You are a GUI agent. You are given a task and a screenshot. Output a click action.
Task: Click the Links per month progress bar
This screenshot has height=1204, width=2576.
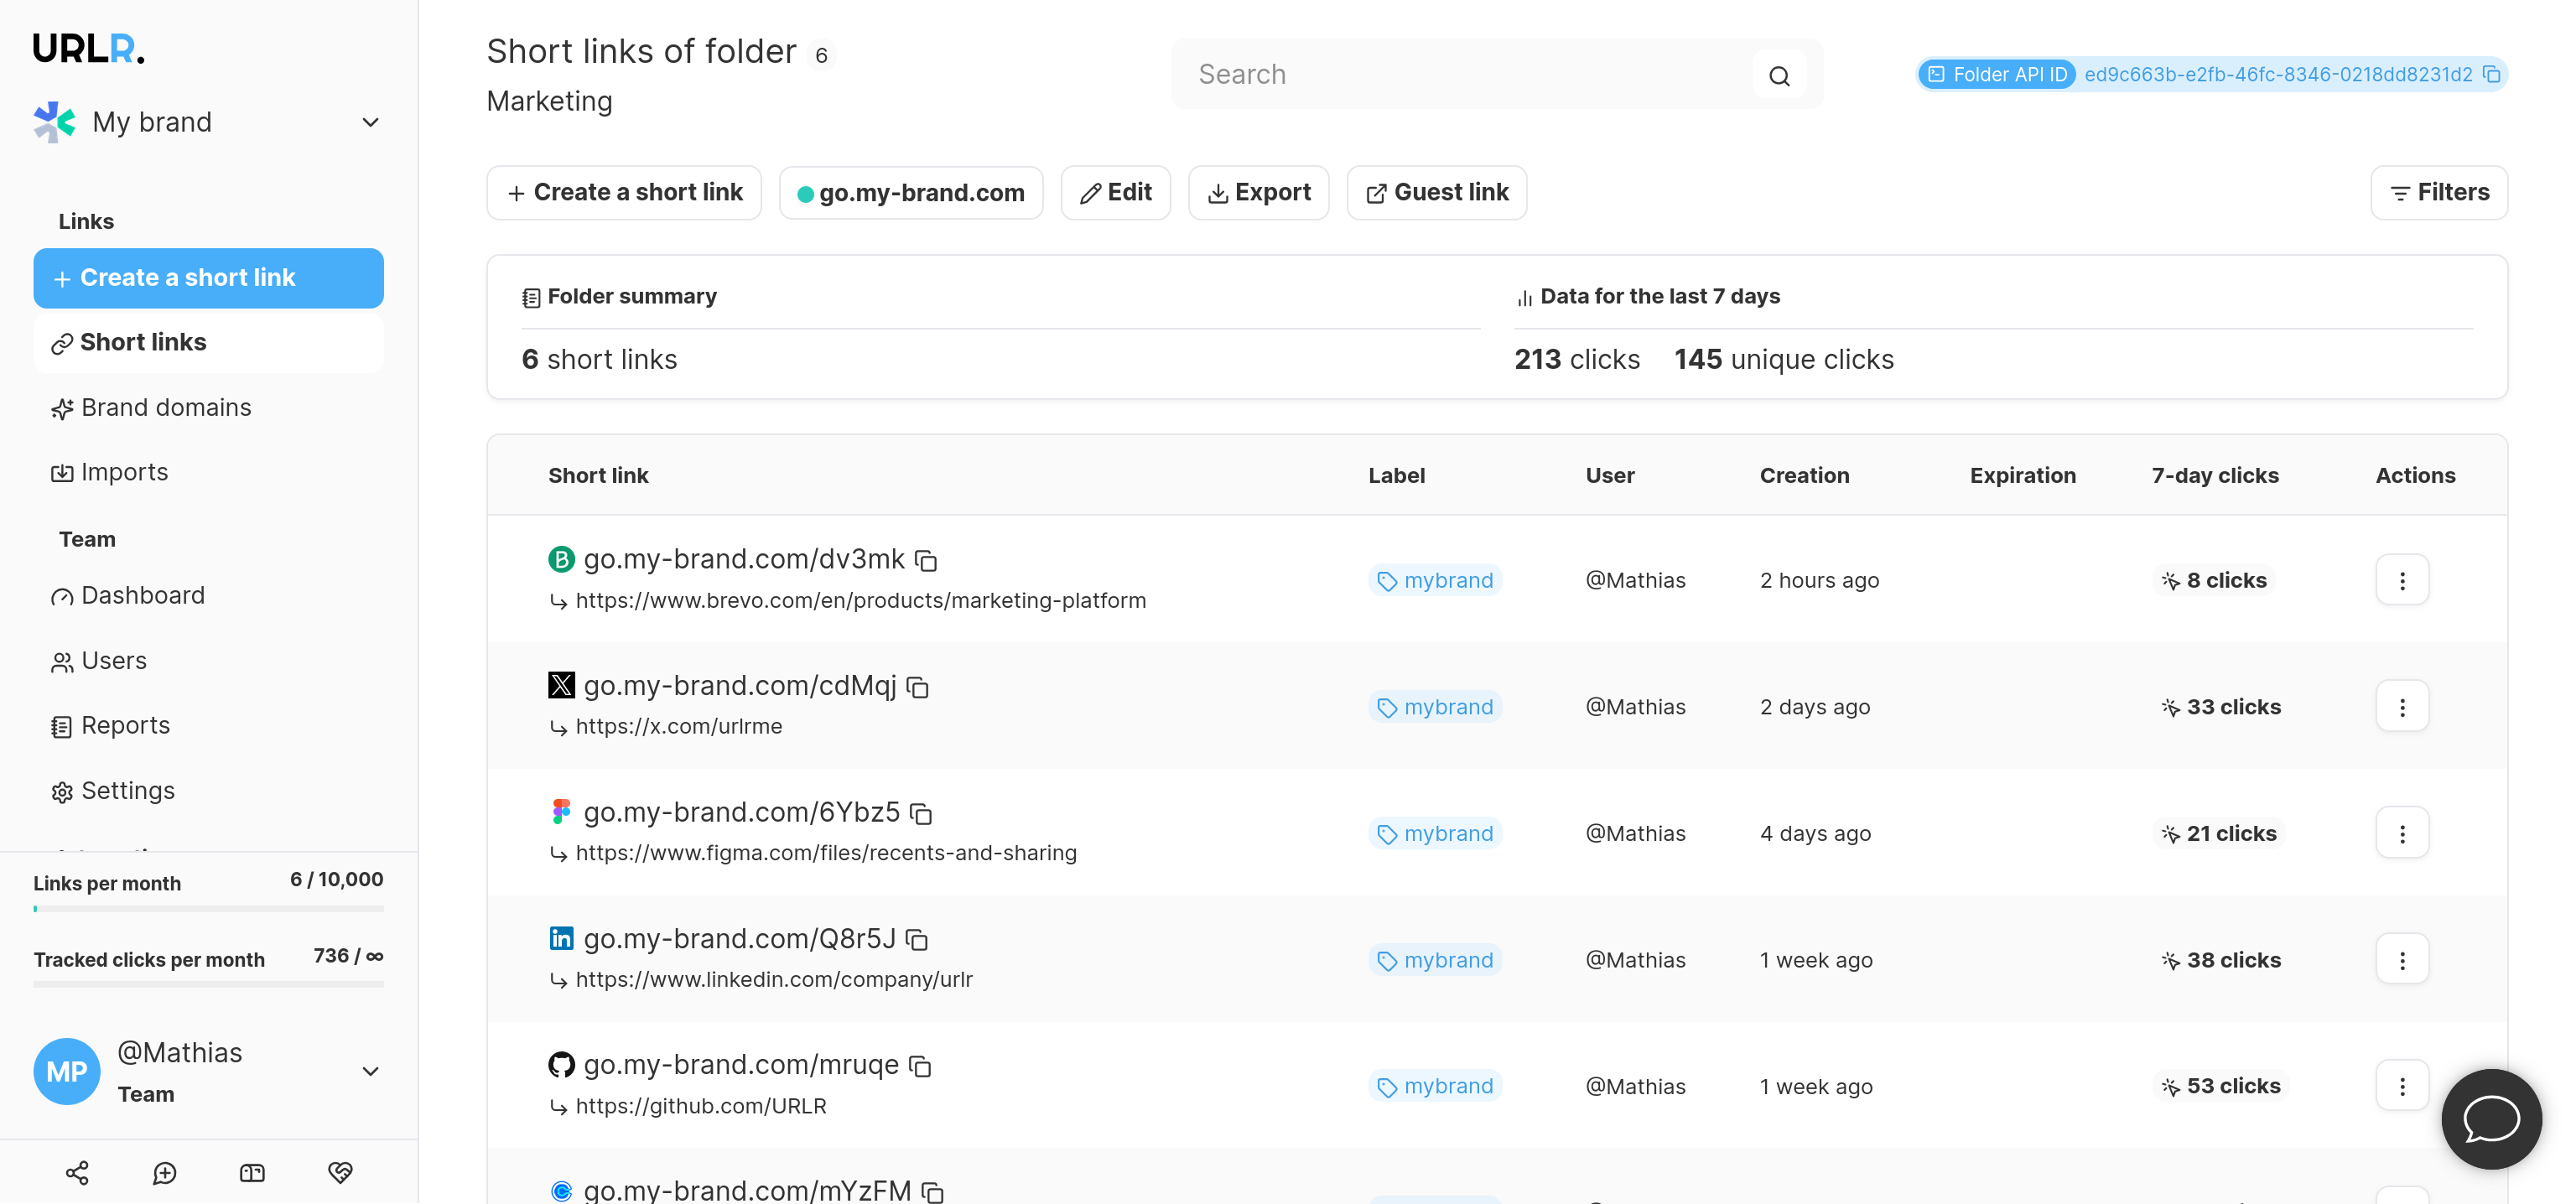[x=208, y=909]
